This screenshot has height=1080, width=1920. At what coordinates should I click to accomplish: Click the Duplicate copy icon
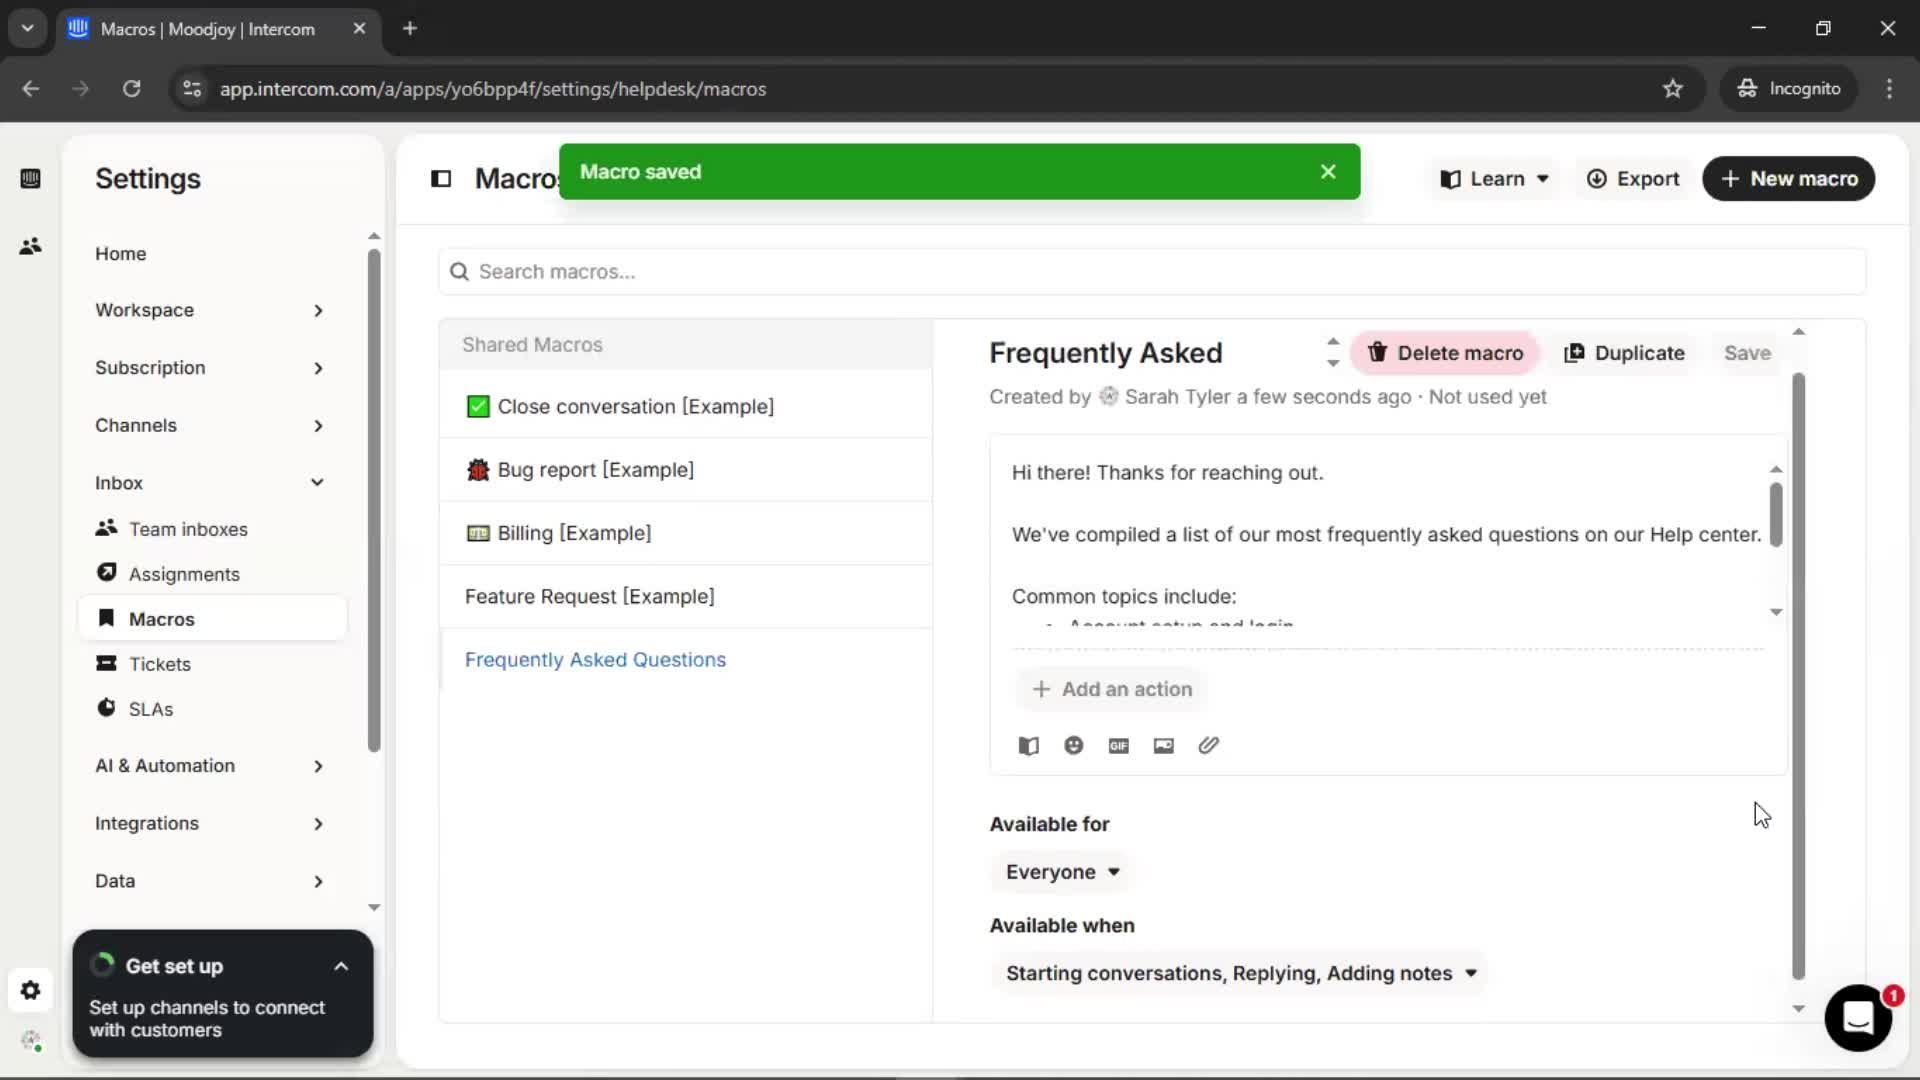(1574, 353)
